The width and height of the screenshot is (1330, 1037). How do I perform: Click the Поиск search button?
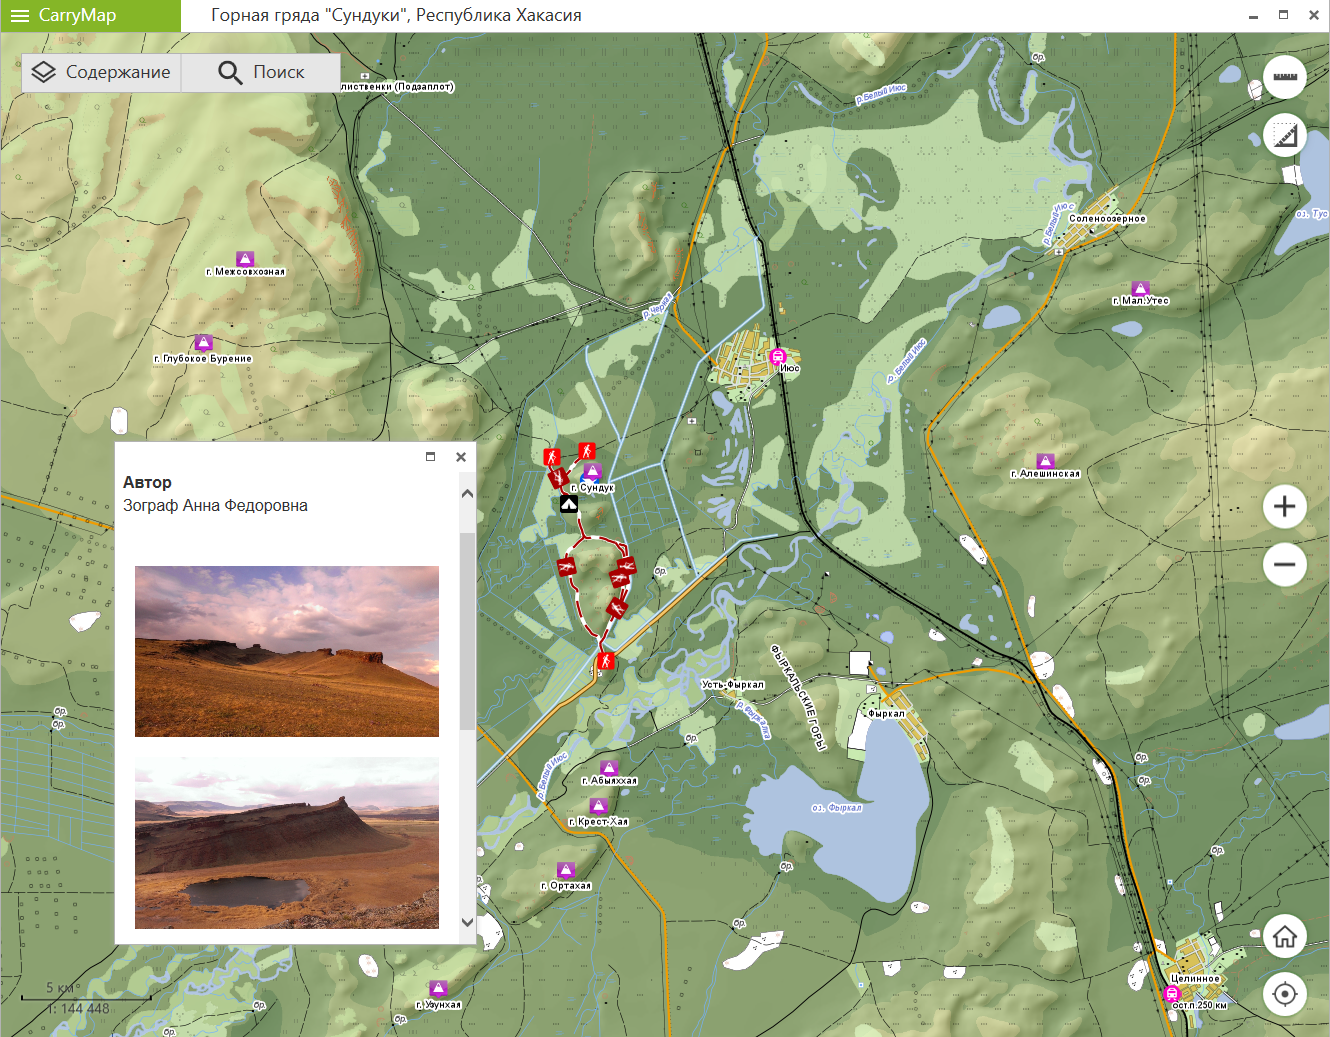click(261, 72)
